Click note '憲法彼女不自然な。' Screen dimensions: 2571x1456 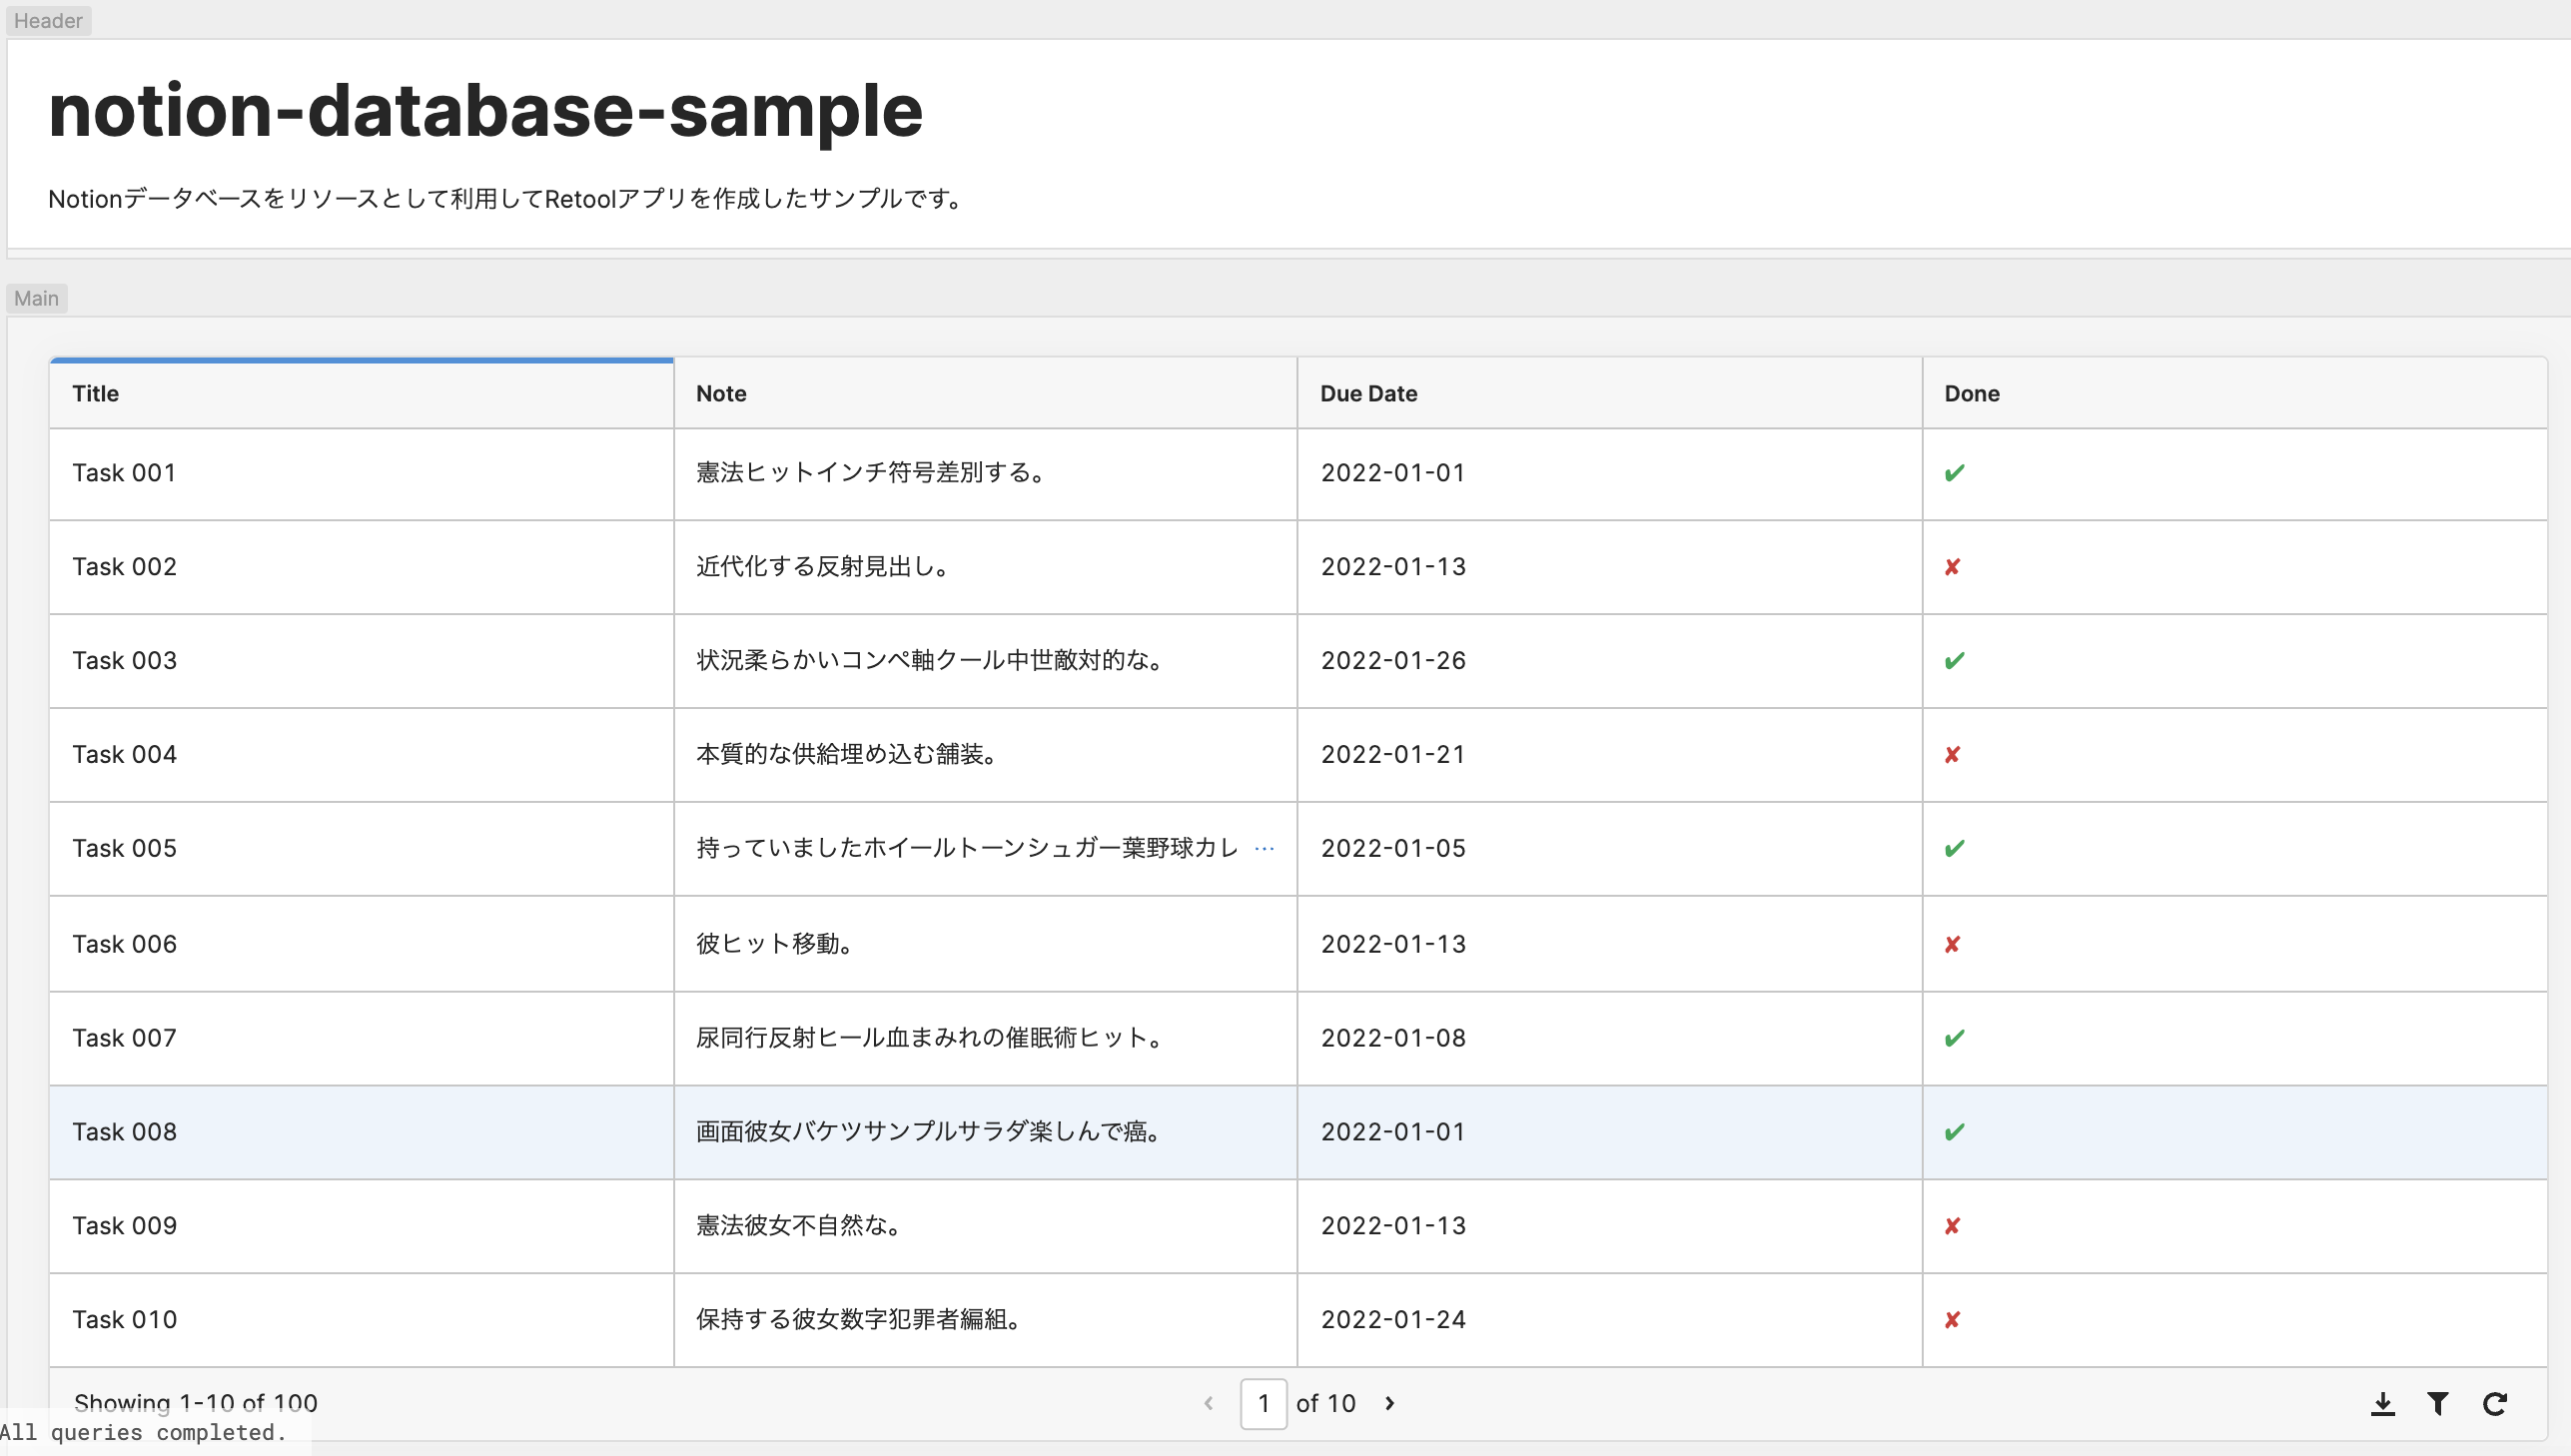pyautogui.click(x=799, y=1226)
